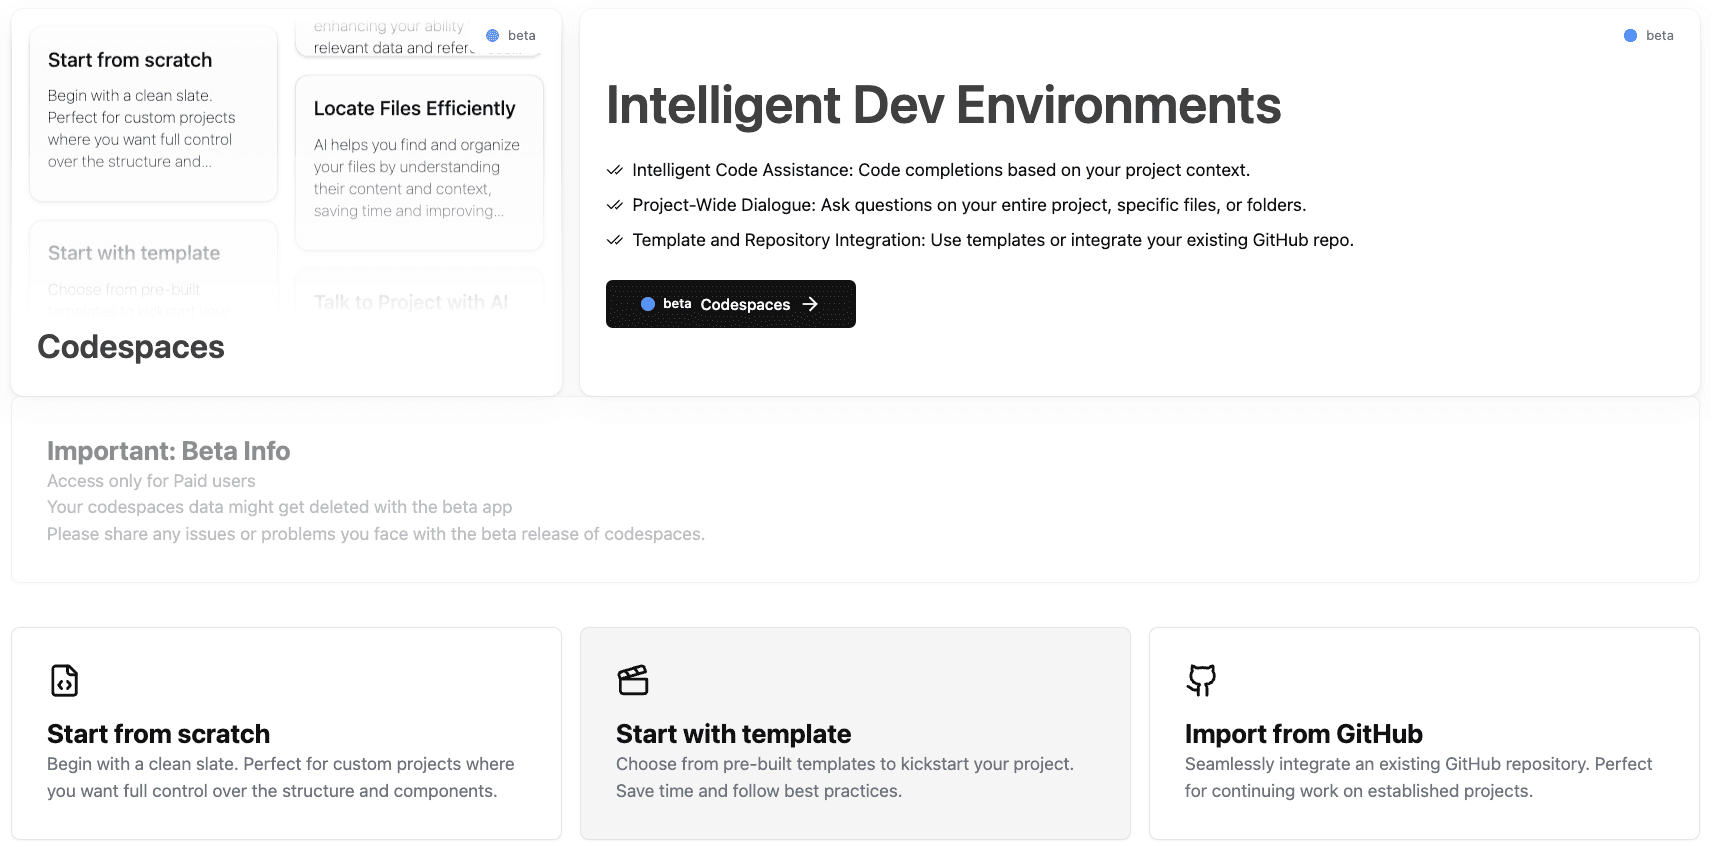
Task: Click the Intelligent Dev Environments heading
Action: tap(943, 105)
